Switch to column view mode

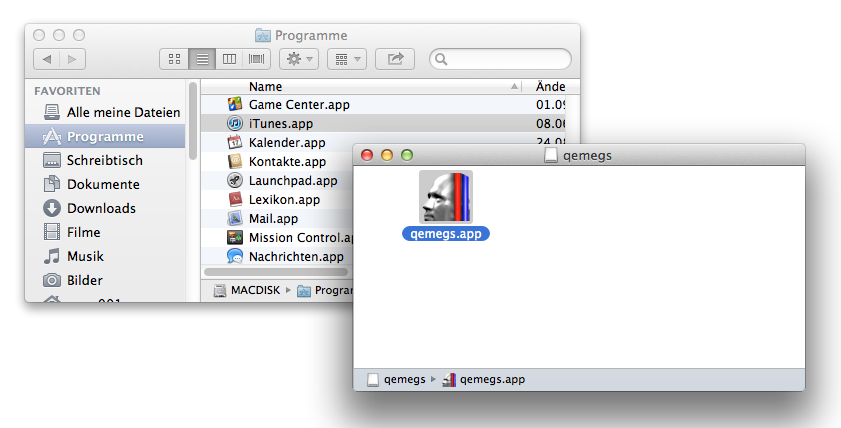click(x=230, y=59)
